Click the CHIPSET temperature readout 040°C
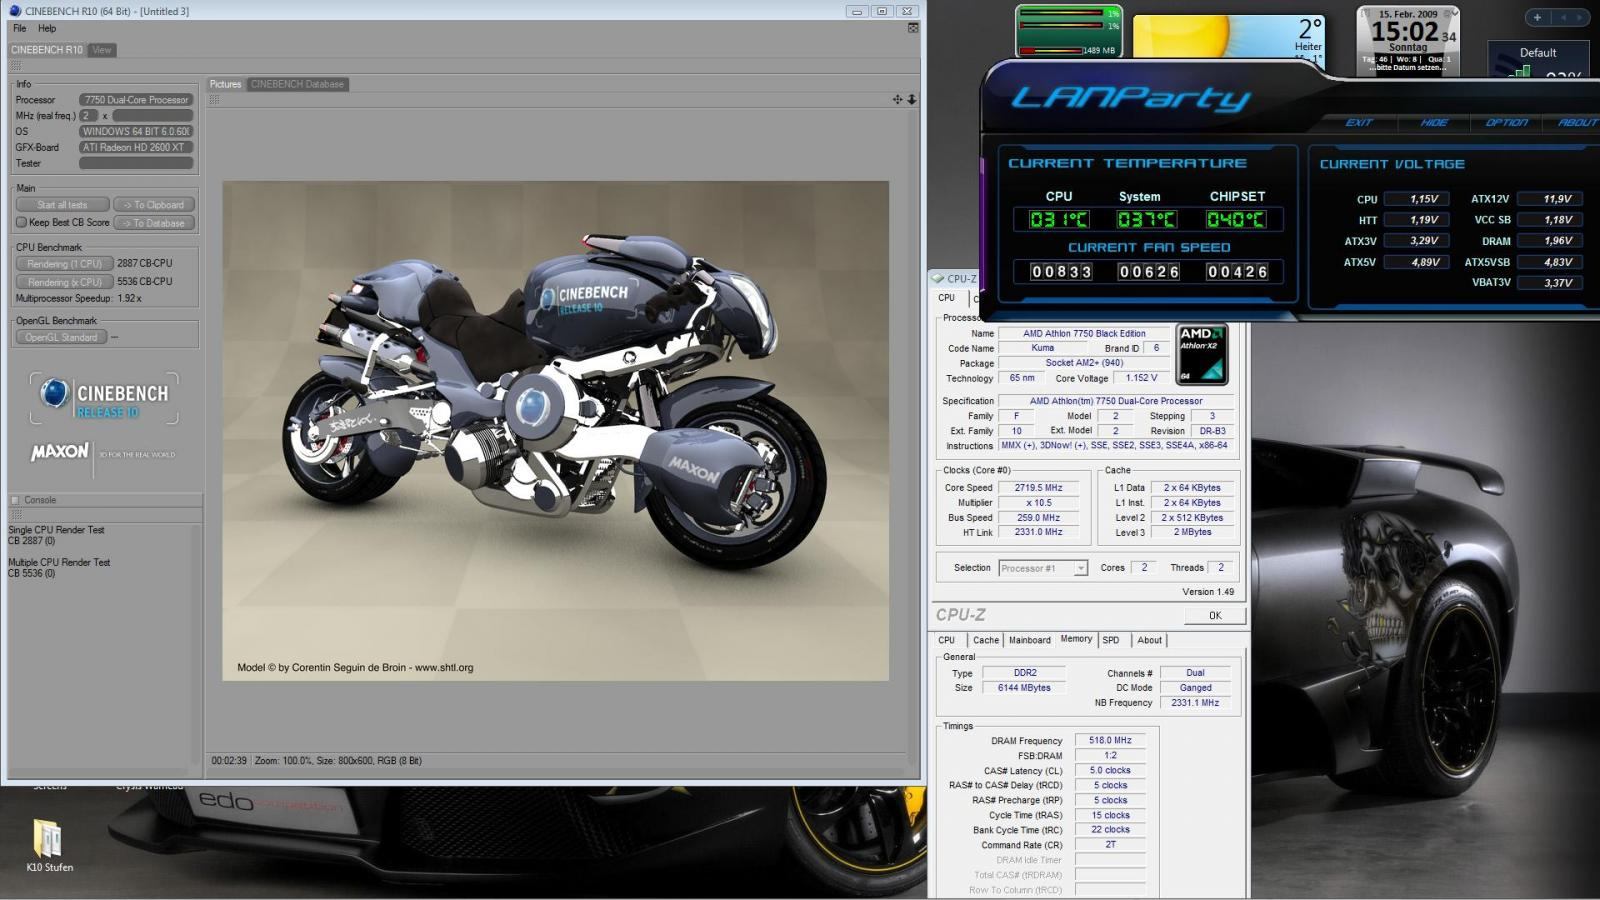Viewport: 1600px width, 900px height. [x=1236, y=219]
